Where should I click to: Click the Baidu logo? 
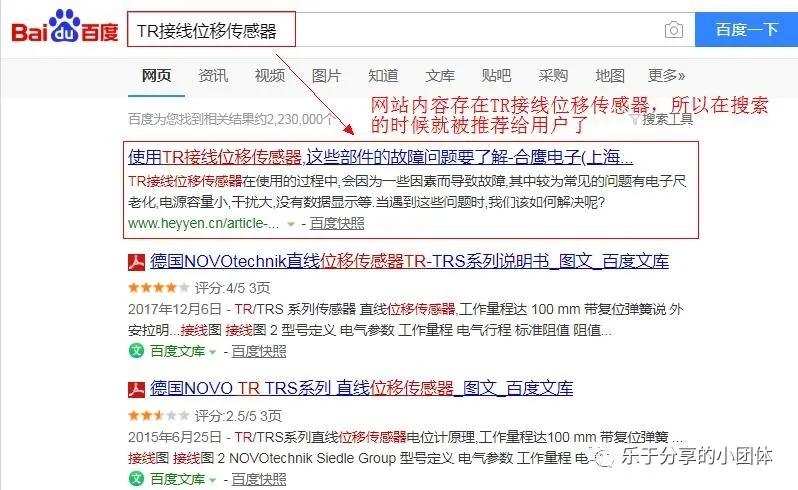pyautogui.click(x=65, y=26)
